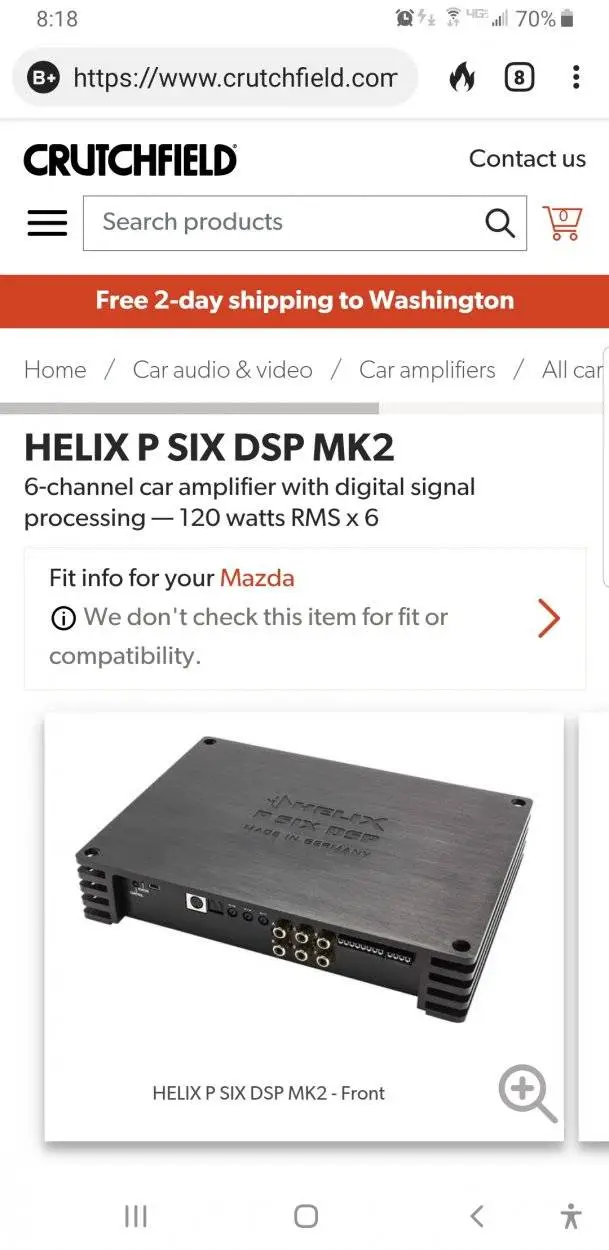Tap the search magnifier icon

point(500,222)
